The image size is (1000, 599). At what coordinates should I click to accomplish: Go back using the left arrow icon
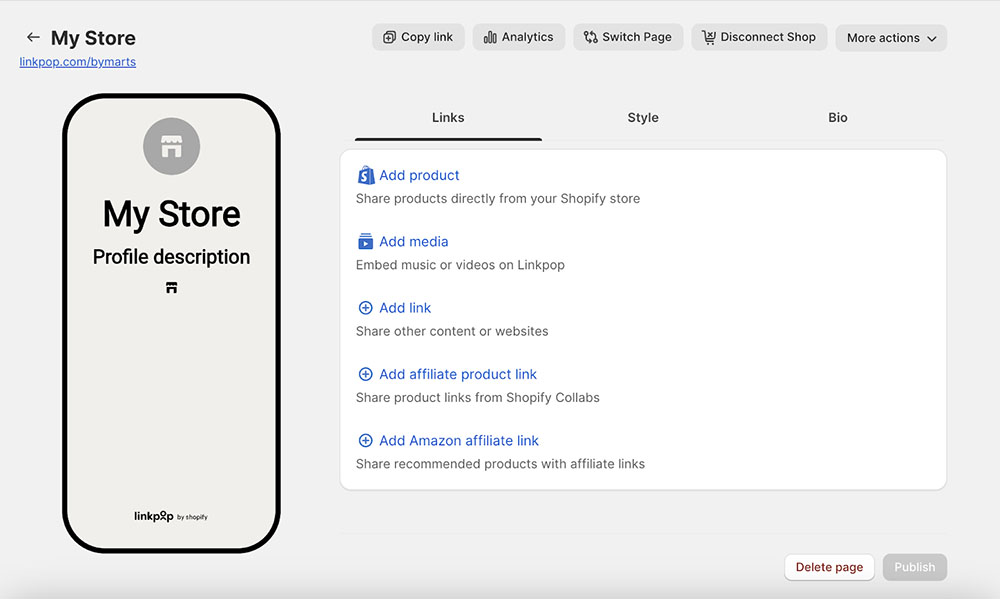[x=33, y=38]
